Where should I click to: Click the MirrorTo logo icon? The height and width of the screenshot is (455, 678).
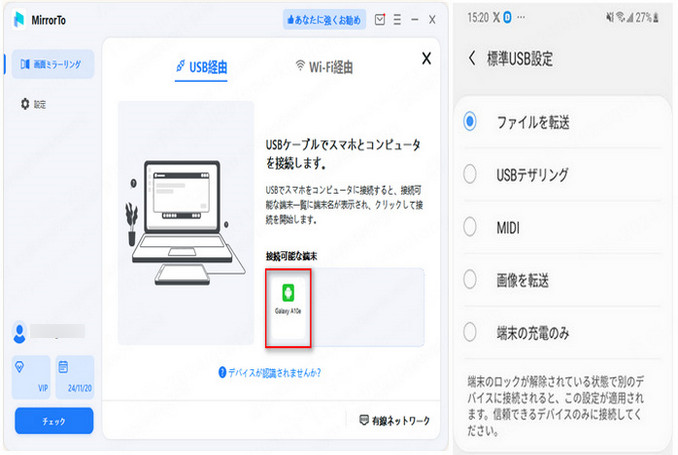(x=19, y=19)
